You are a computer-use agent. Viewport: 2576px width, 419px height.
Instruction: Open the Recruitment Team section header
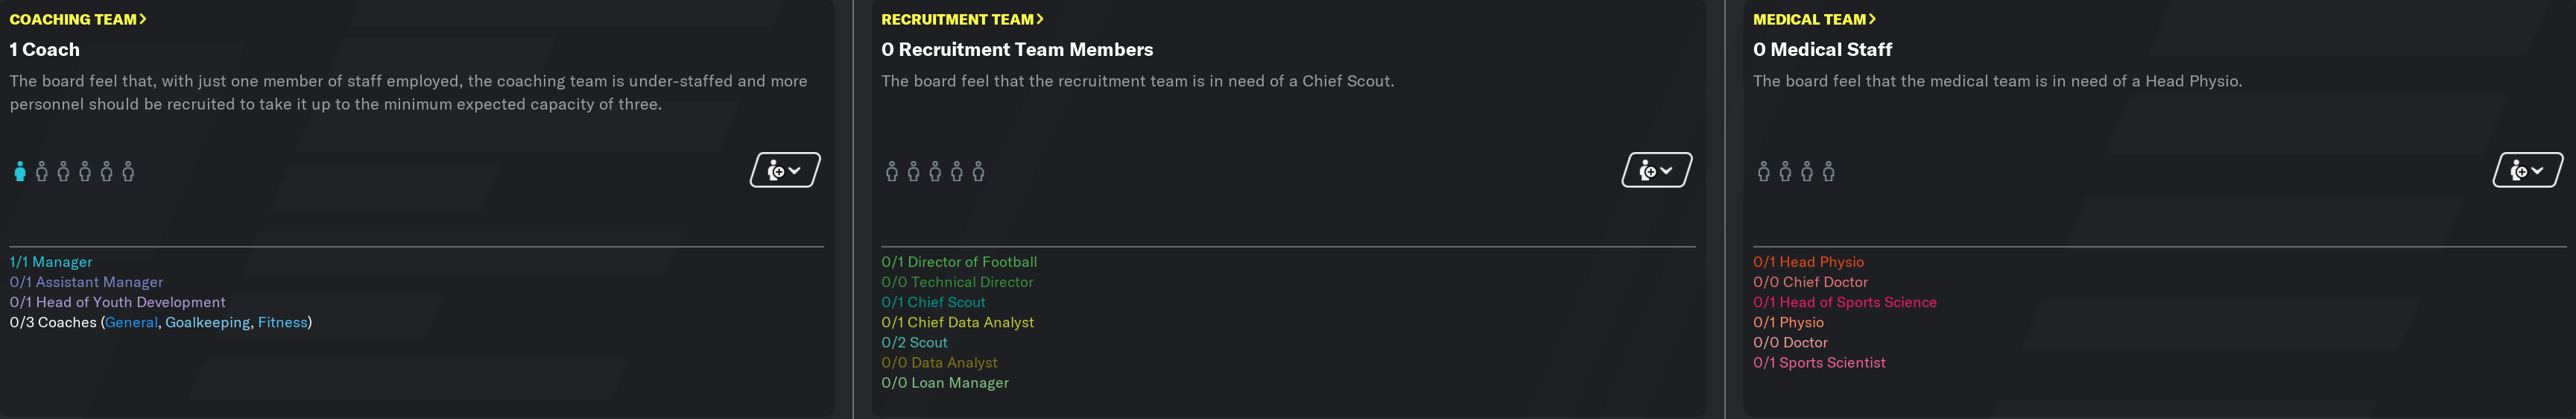tap(962, 19)
